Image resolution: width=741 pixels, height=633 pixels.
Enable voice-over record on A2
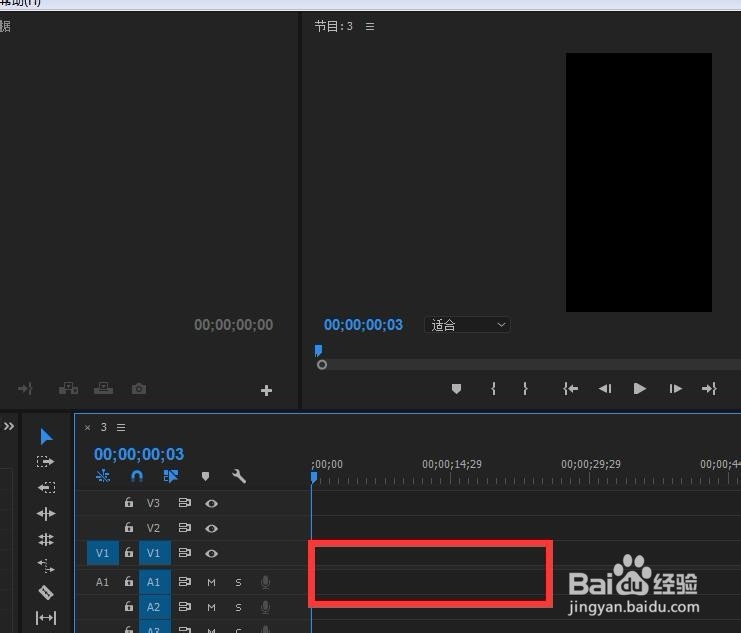click(266, 607)
